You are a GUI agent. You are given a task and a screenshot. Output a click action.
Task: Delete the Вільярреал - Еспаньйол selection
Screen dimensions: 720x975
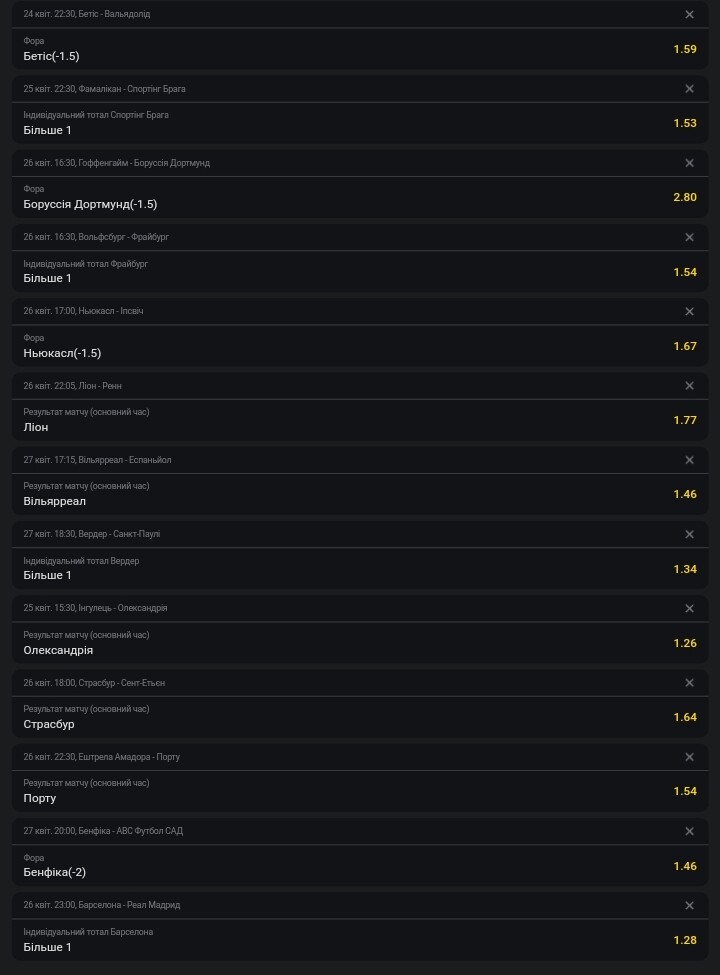(x=689, y=460)
